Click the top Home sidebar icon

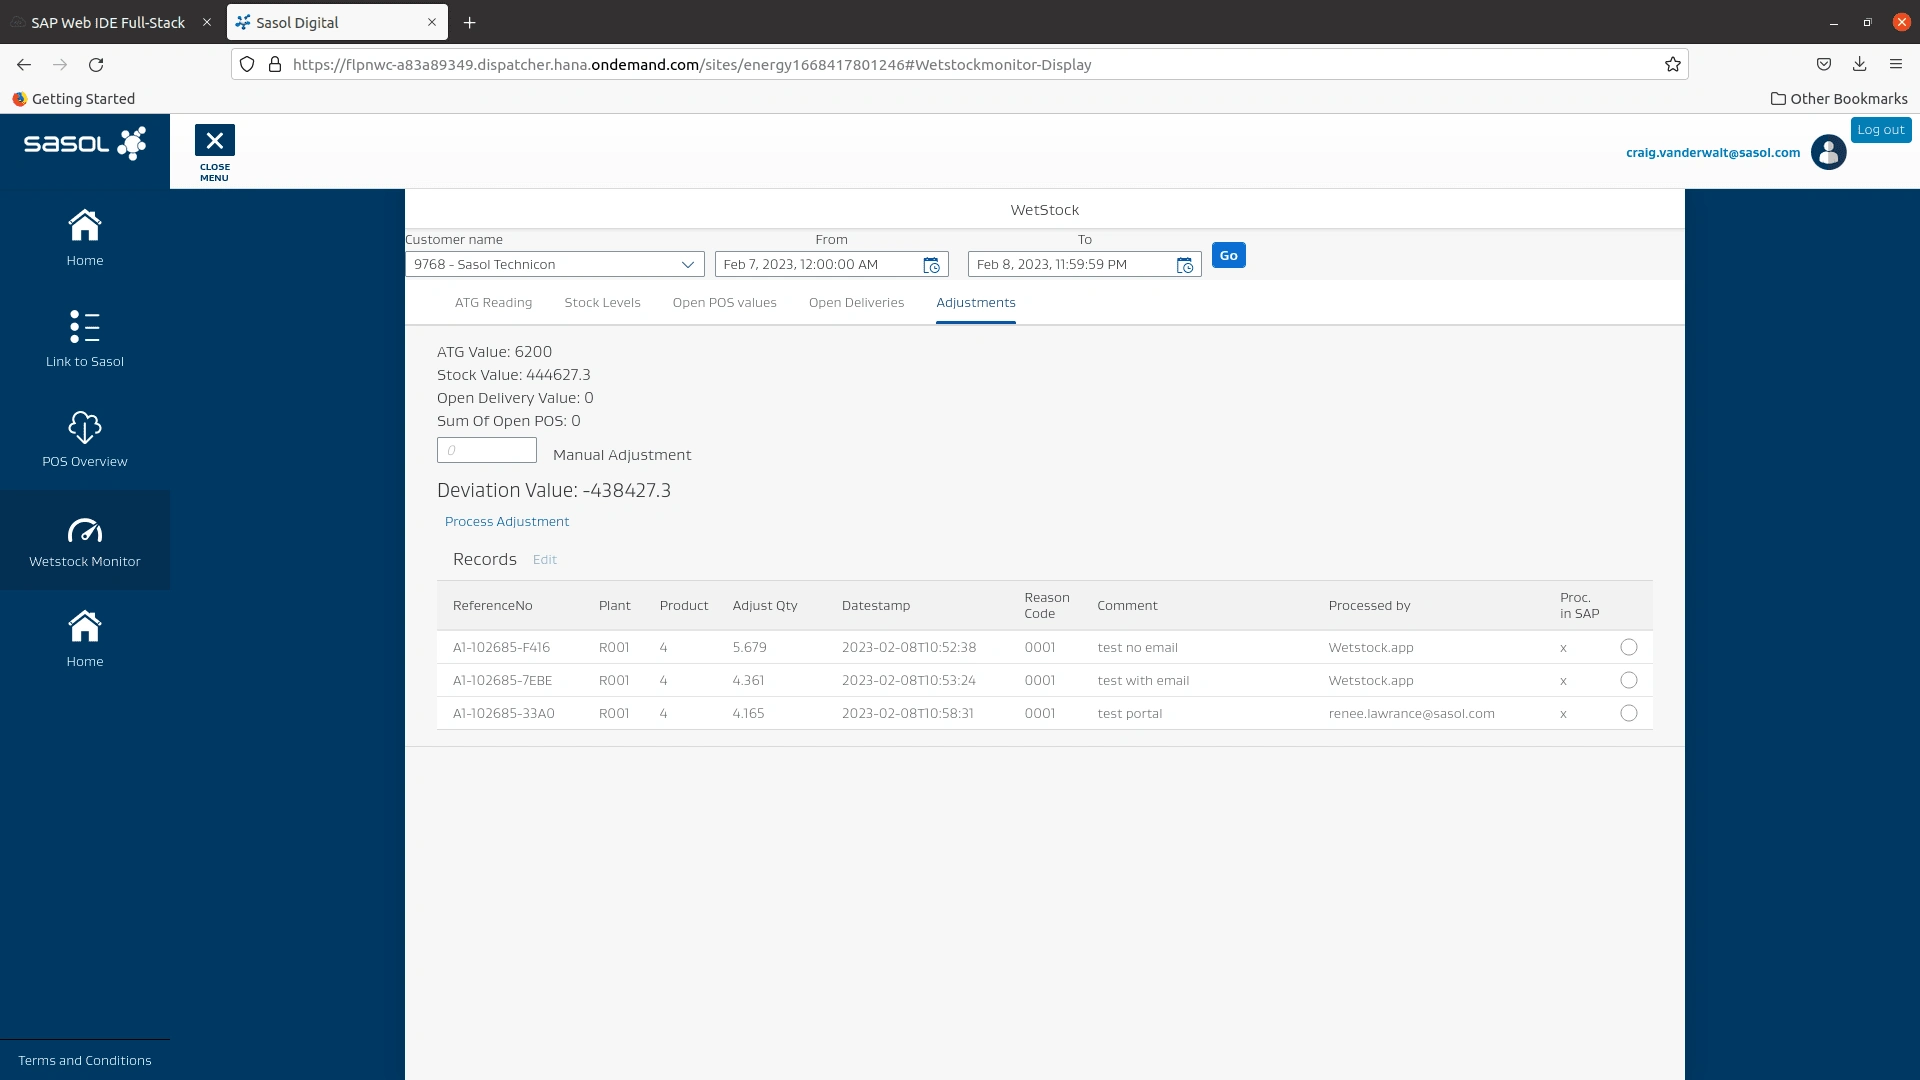85,226
